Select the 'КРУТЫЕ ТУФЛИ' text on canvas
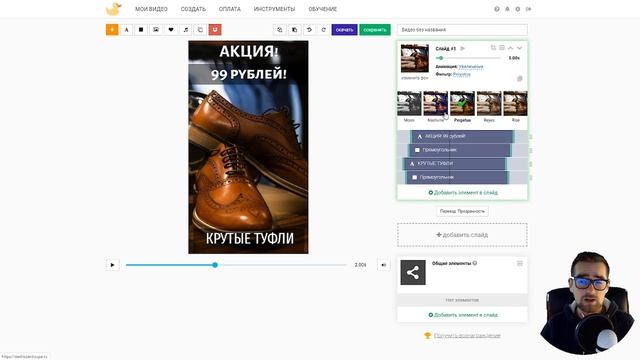The image size is (640, 360). 249,238
